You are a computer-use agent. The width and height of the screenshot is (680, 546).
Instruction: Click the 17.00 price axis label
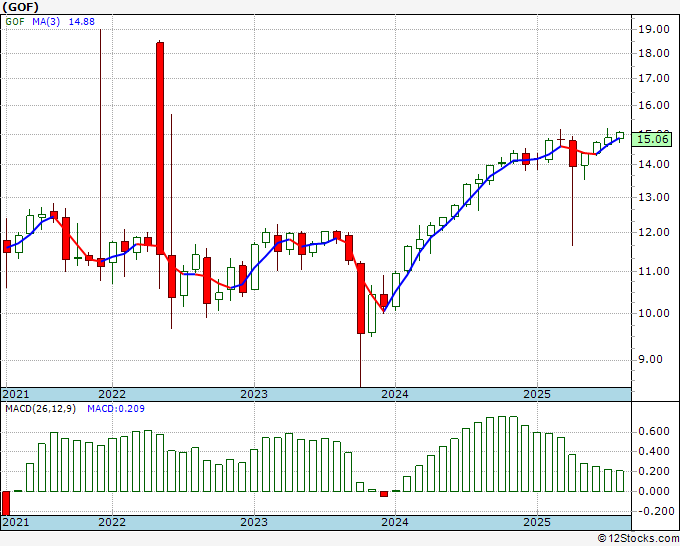[654, 78]
